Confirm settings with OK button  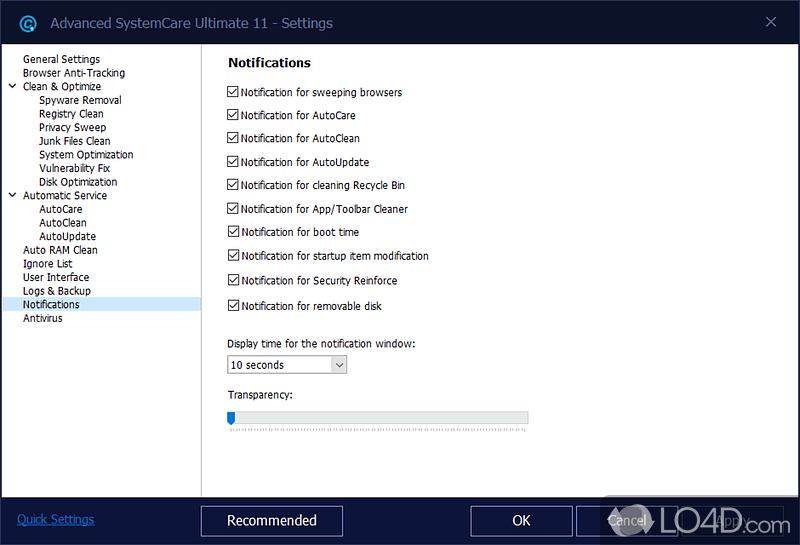(521, 520)
